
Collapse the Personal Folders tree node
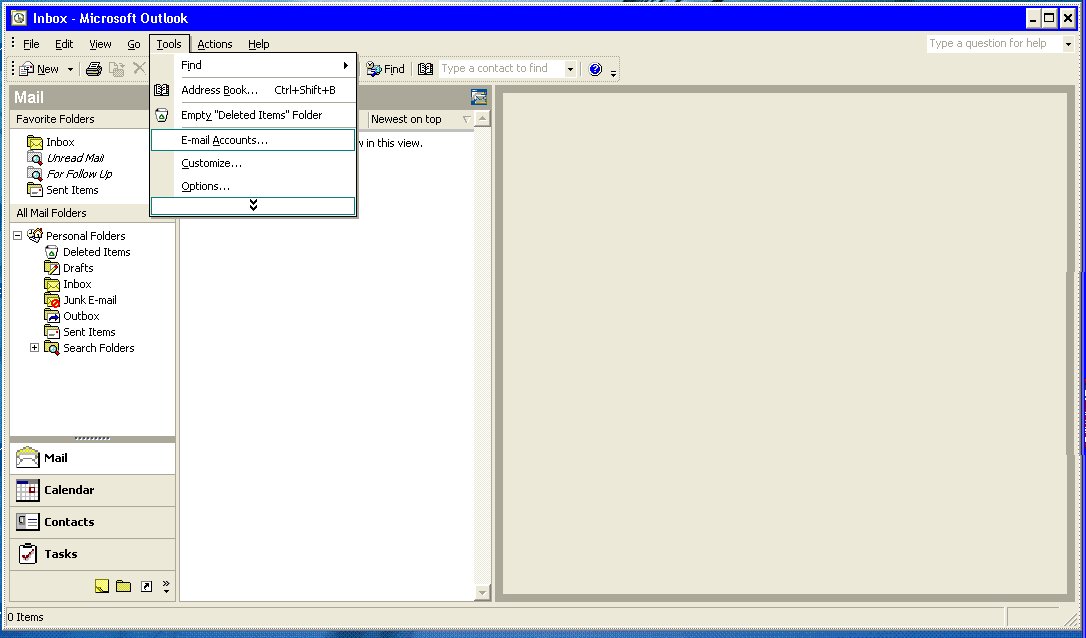18,236
